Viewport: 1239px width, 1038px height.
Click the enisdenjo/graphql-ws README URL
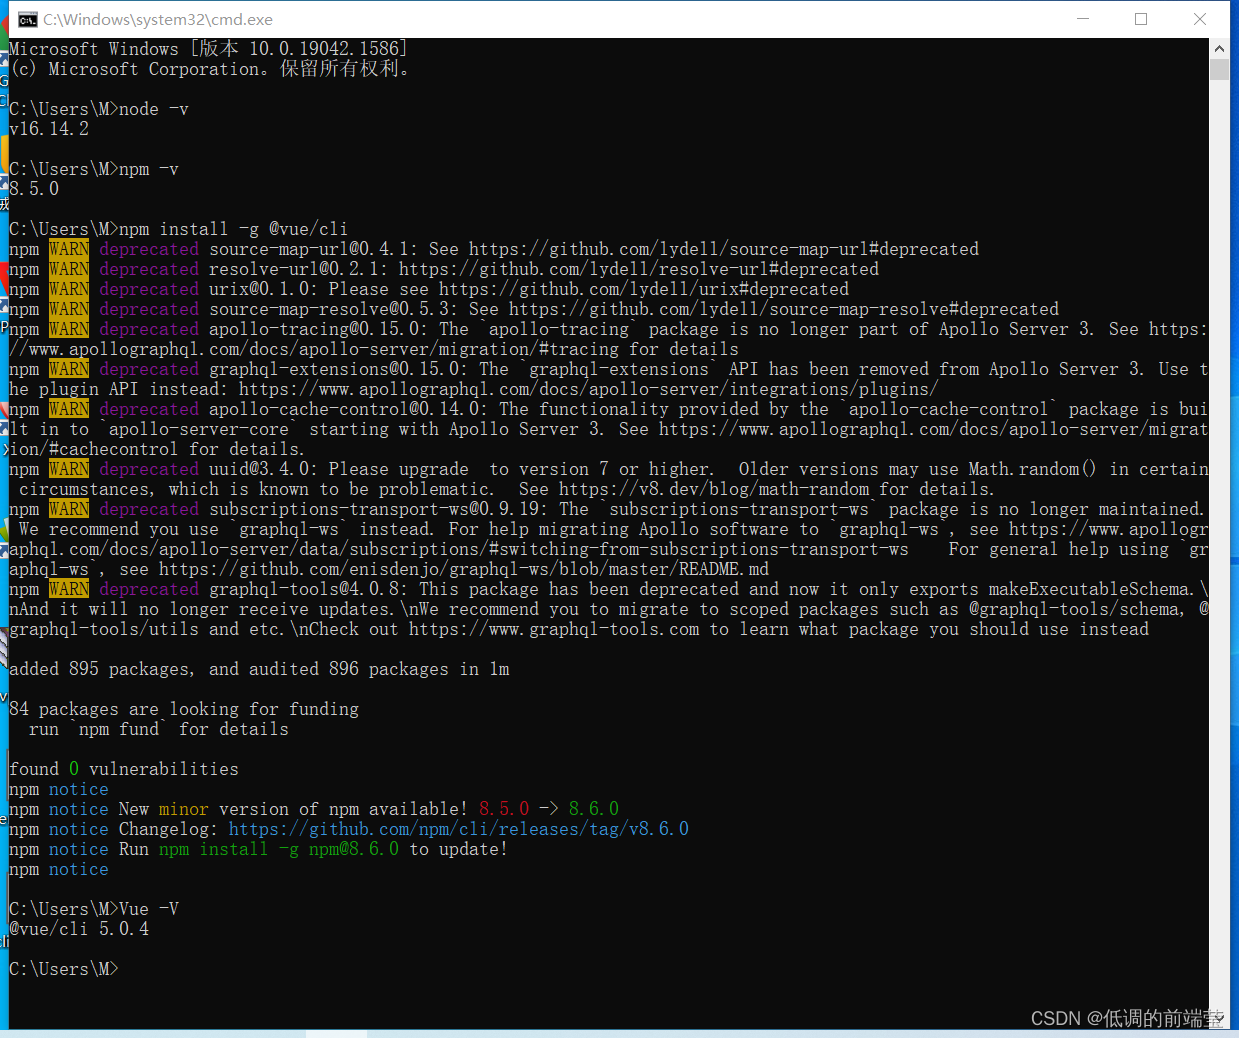click(x=464, y=569)
